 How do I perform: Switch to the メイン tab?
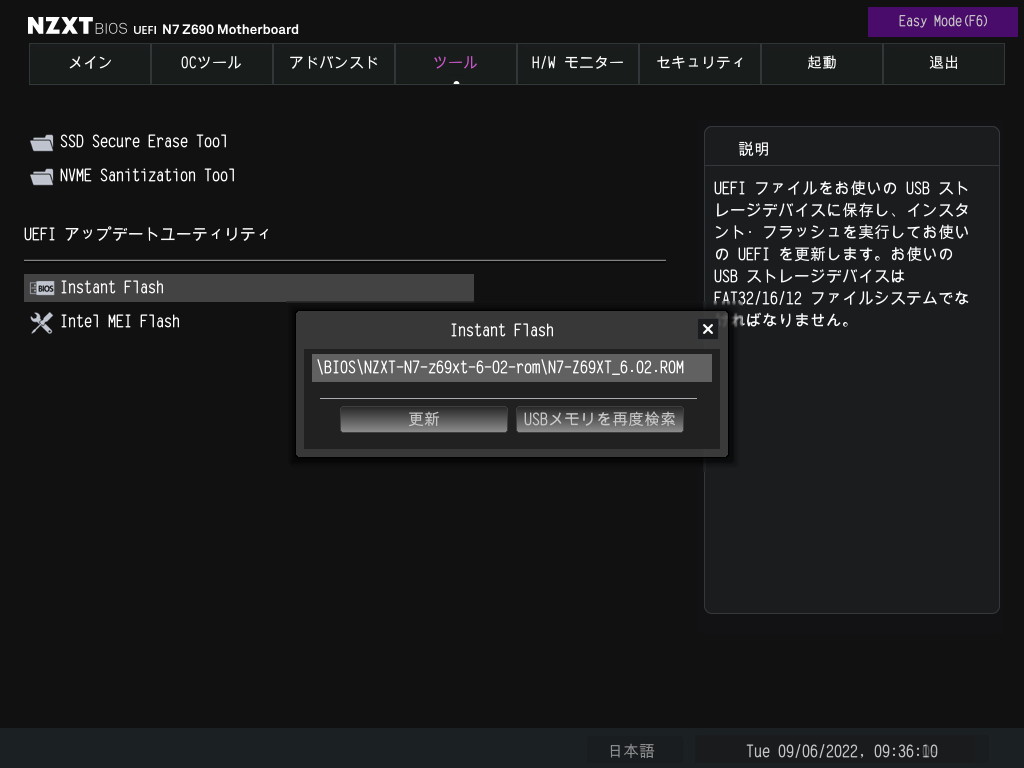(90, 63)
